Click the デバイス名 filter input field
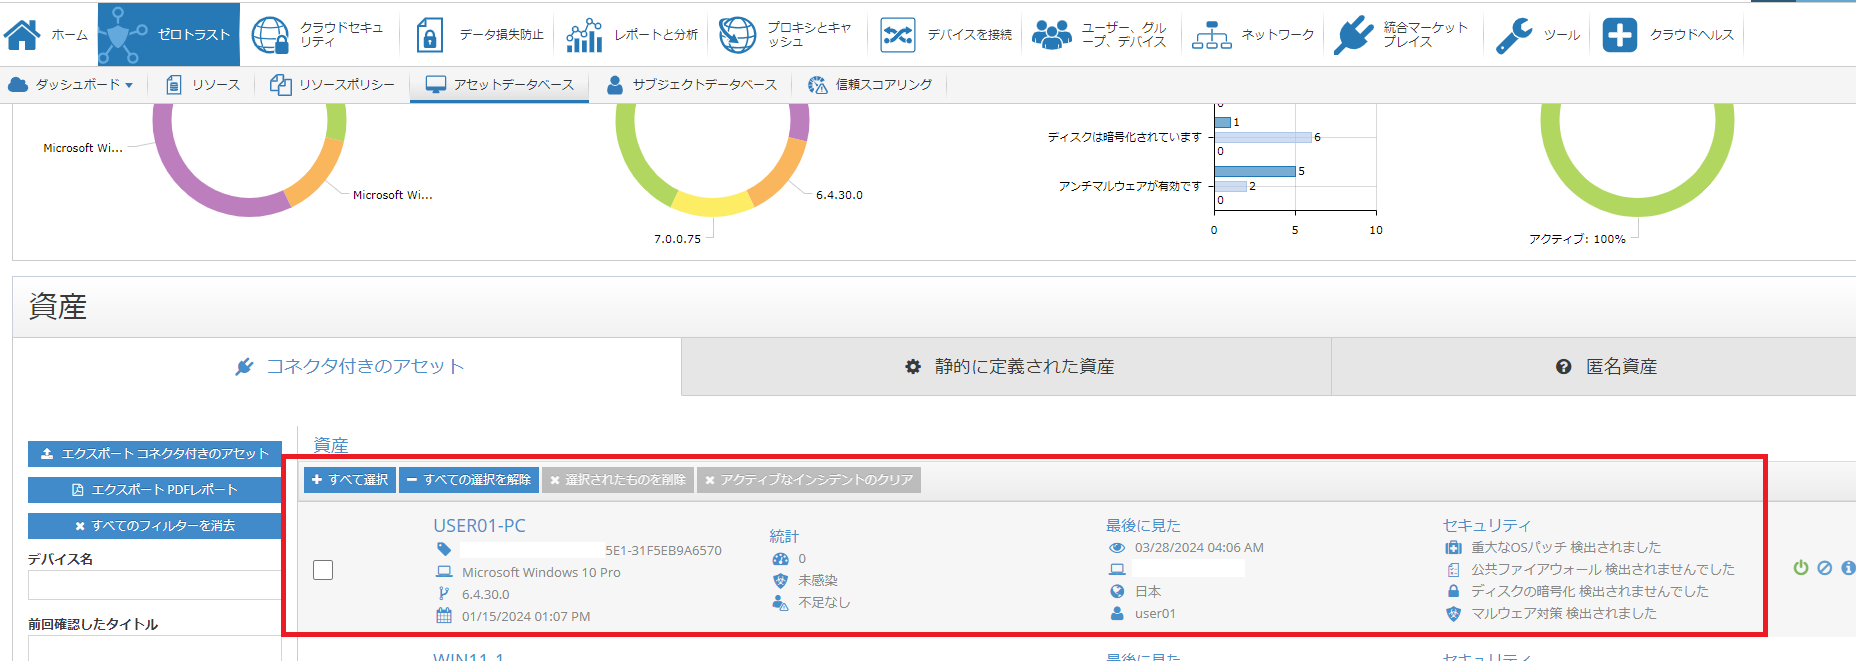Image resolution: width=1856 pixels, height=661 pixels. pos(155,585)
